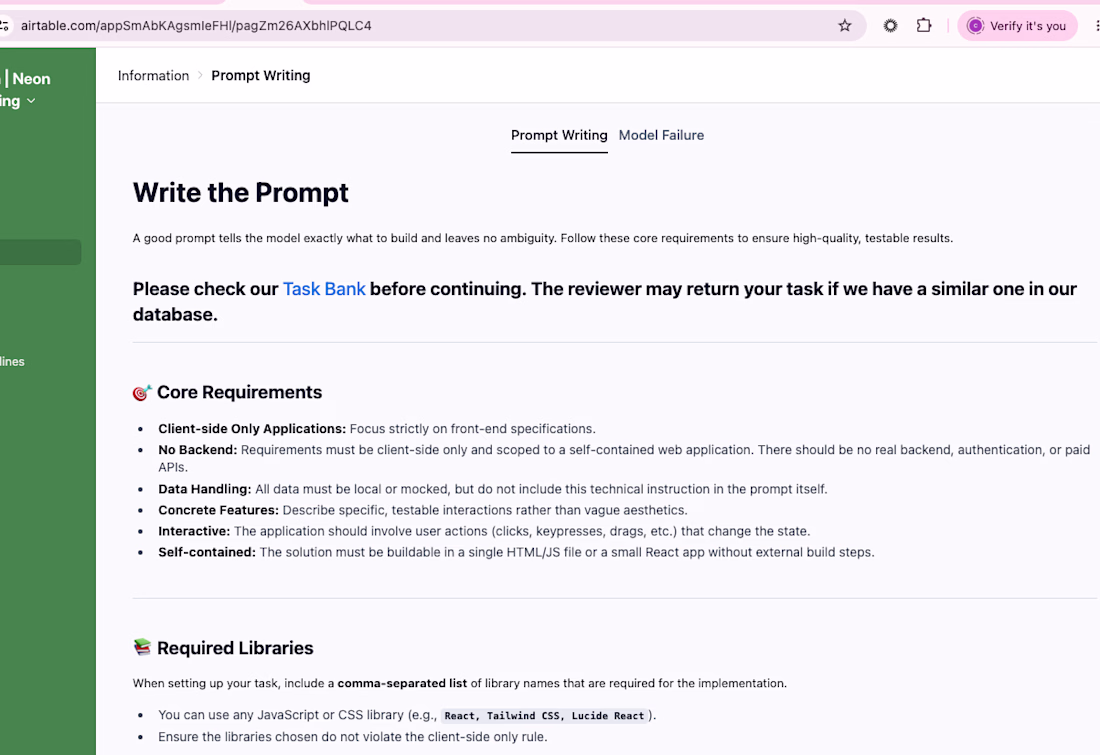The width and height of the screenshot is (1100, 755).
Task: Click the books emoji beside Required Libraries
Action: 142,647
